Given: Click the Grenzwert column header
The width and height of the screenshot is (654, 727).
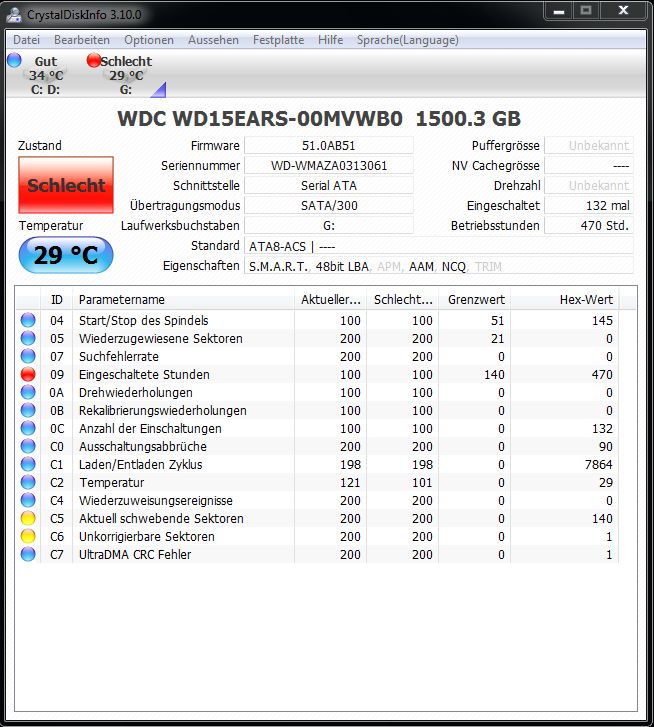Looking at the screenshot, I should pos(475,300).
